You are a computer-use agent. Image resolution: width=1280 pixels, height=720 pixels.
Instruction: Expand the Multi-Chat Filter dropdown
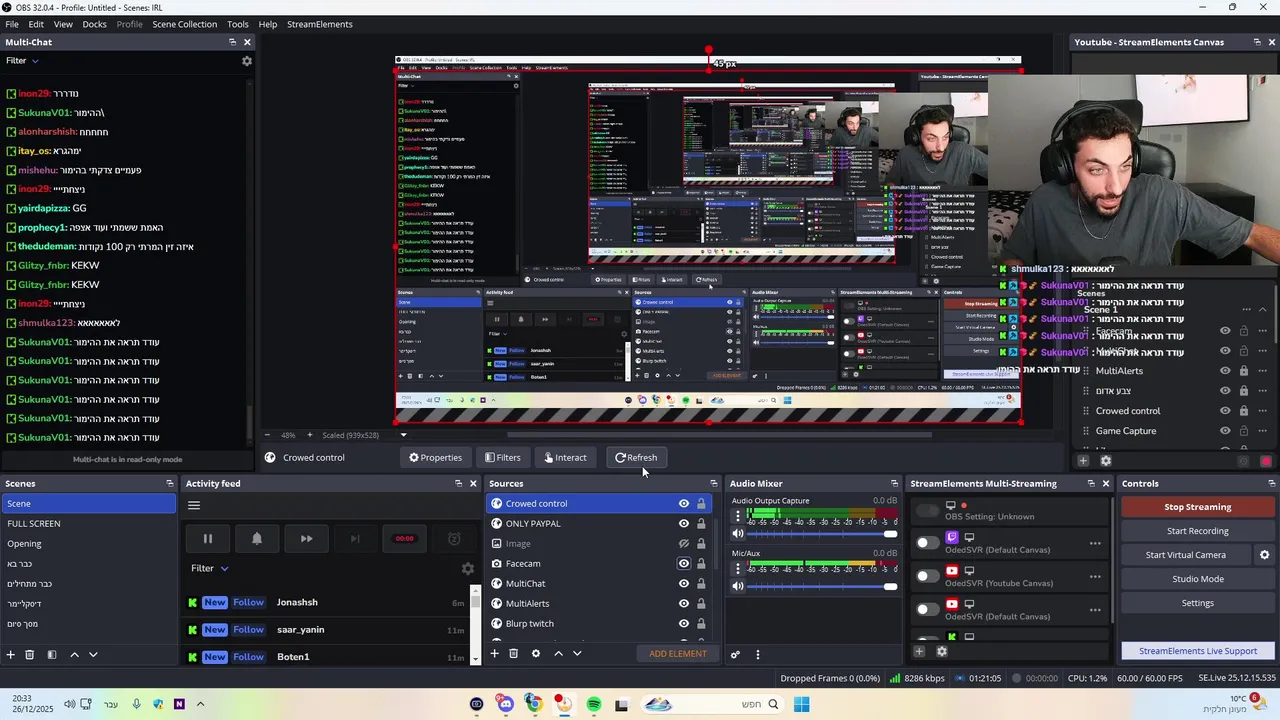click(23, 61)
